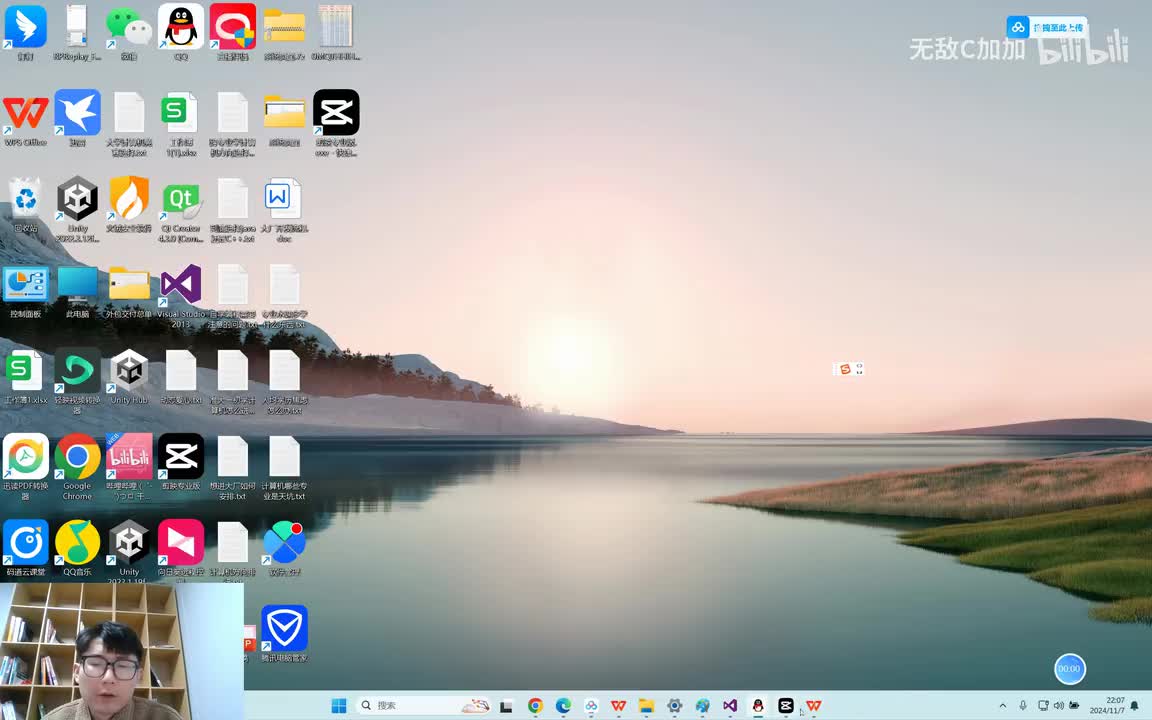Select the QQ penguin desktop shortcut
Viewport: 1152px width, 720px height.
(x=181, y=26)
